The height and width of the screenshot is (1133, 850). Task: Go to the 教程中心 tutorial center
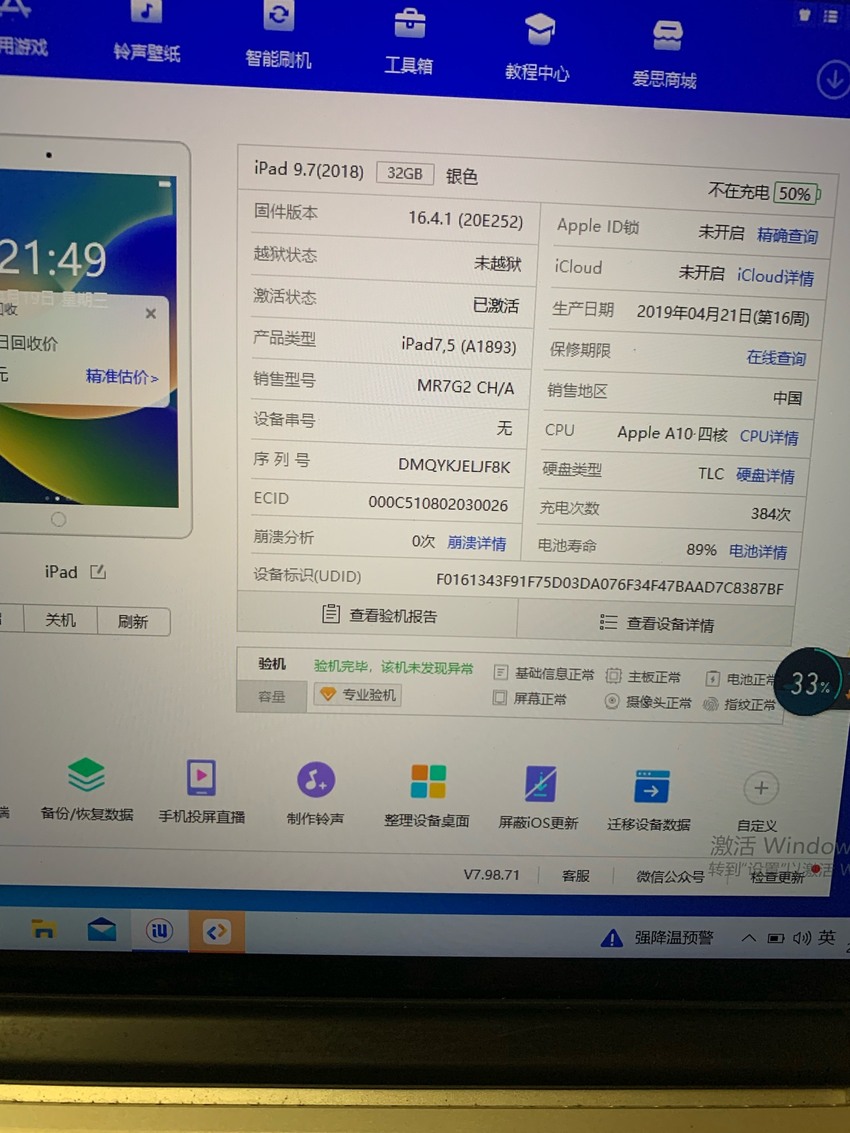538,48
